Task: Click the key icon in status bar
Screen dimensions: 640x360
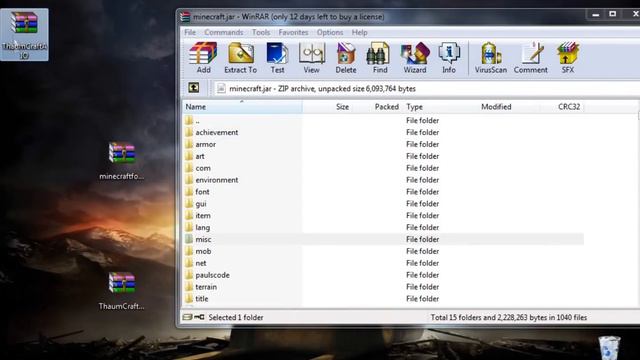Action: click(199, 317)
